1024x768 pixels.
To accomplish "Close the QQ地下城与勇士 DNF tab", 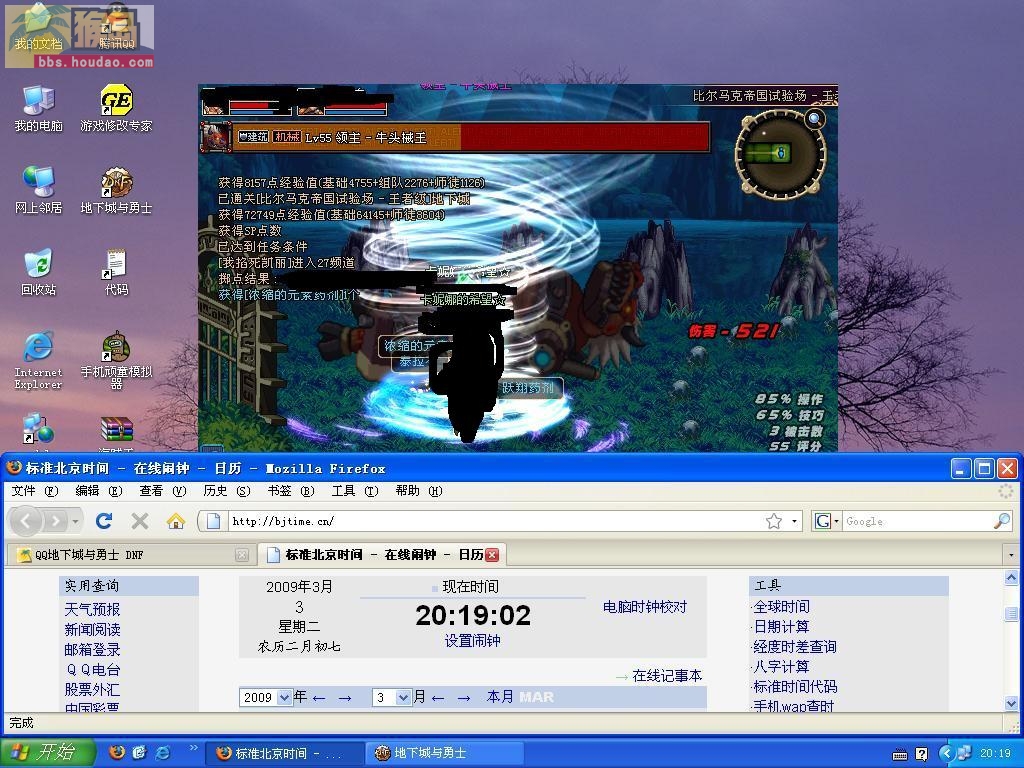I will pyautogui.click(x=242, y=555).
